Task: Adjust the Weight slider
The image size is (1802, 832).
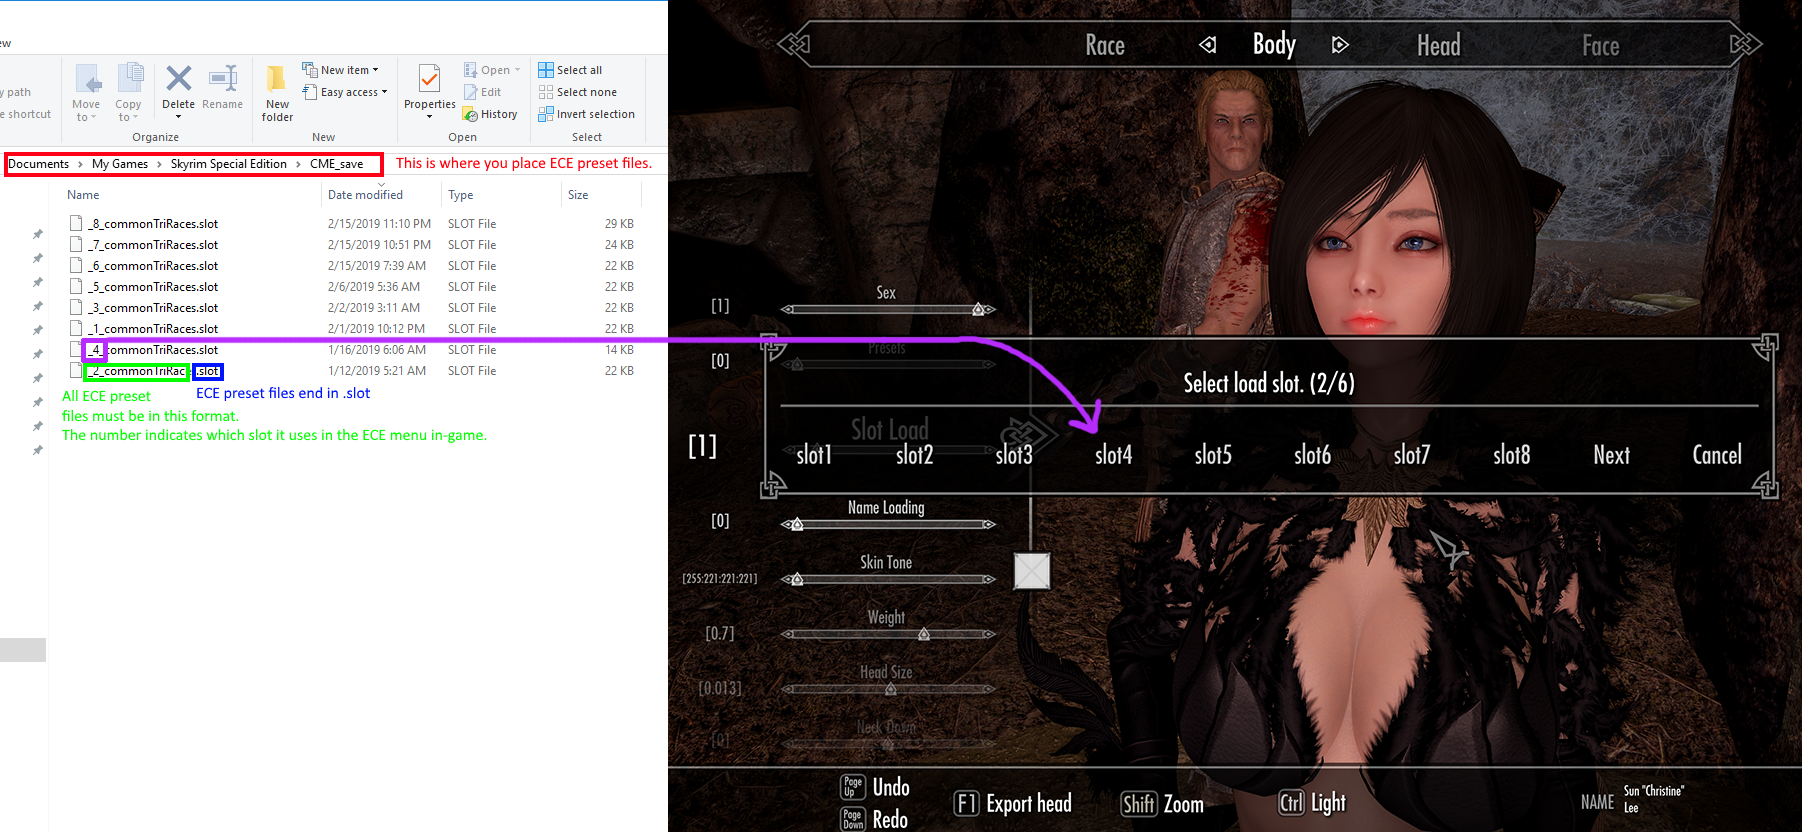Action: (888, 634)
